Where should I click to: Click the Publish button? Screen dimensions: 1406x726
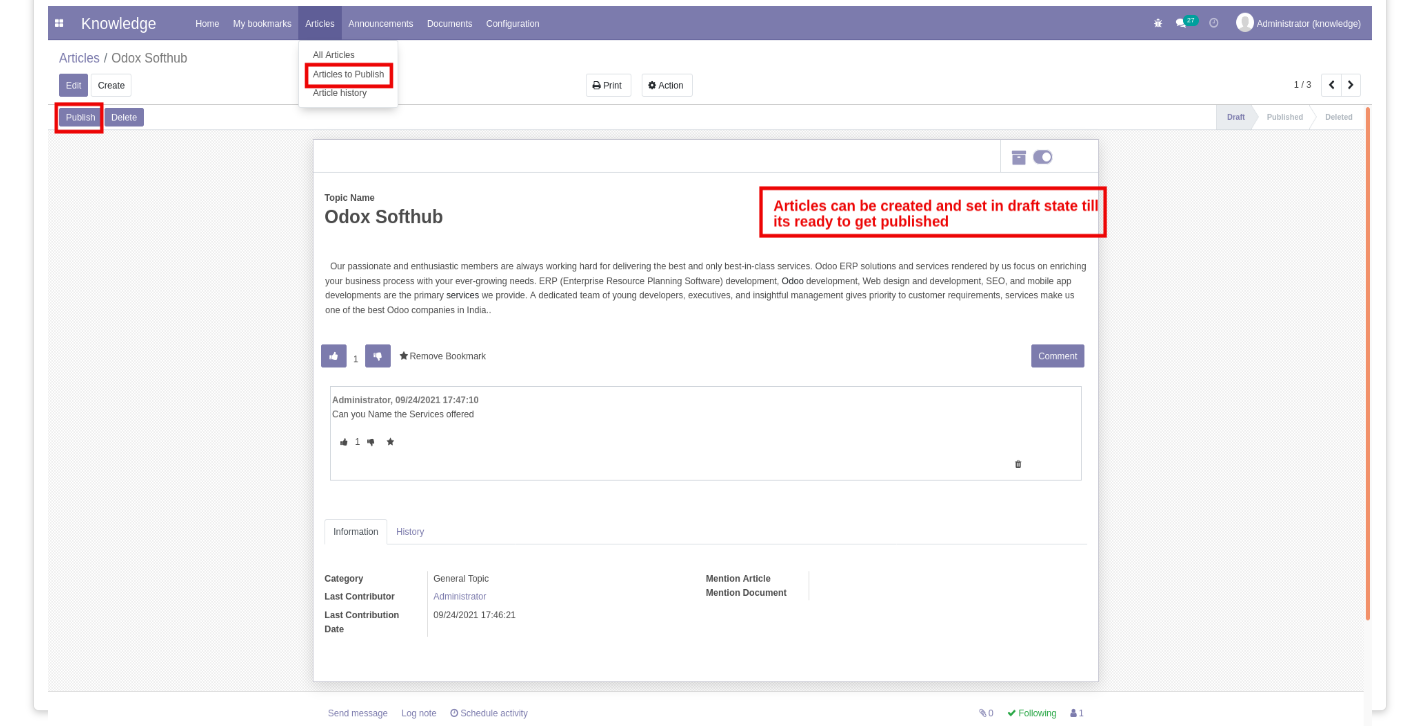pos(81,117)
